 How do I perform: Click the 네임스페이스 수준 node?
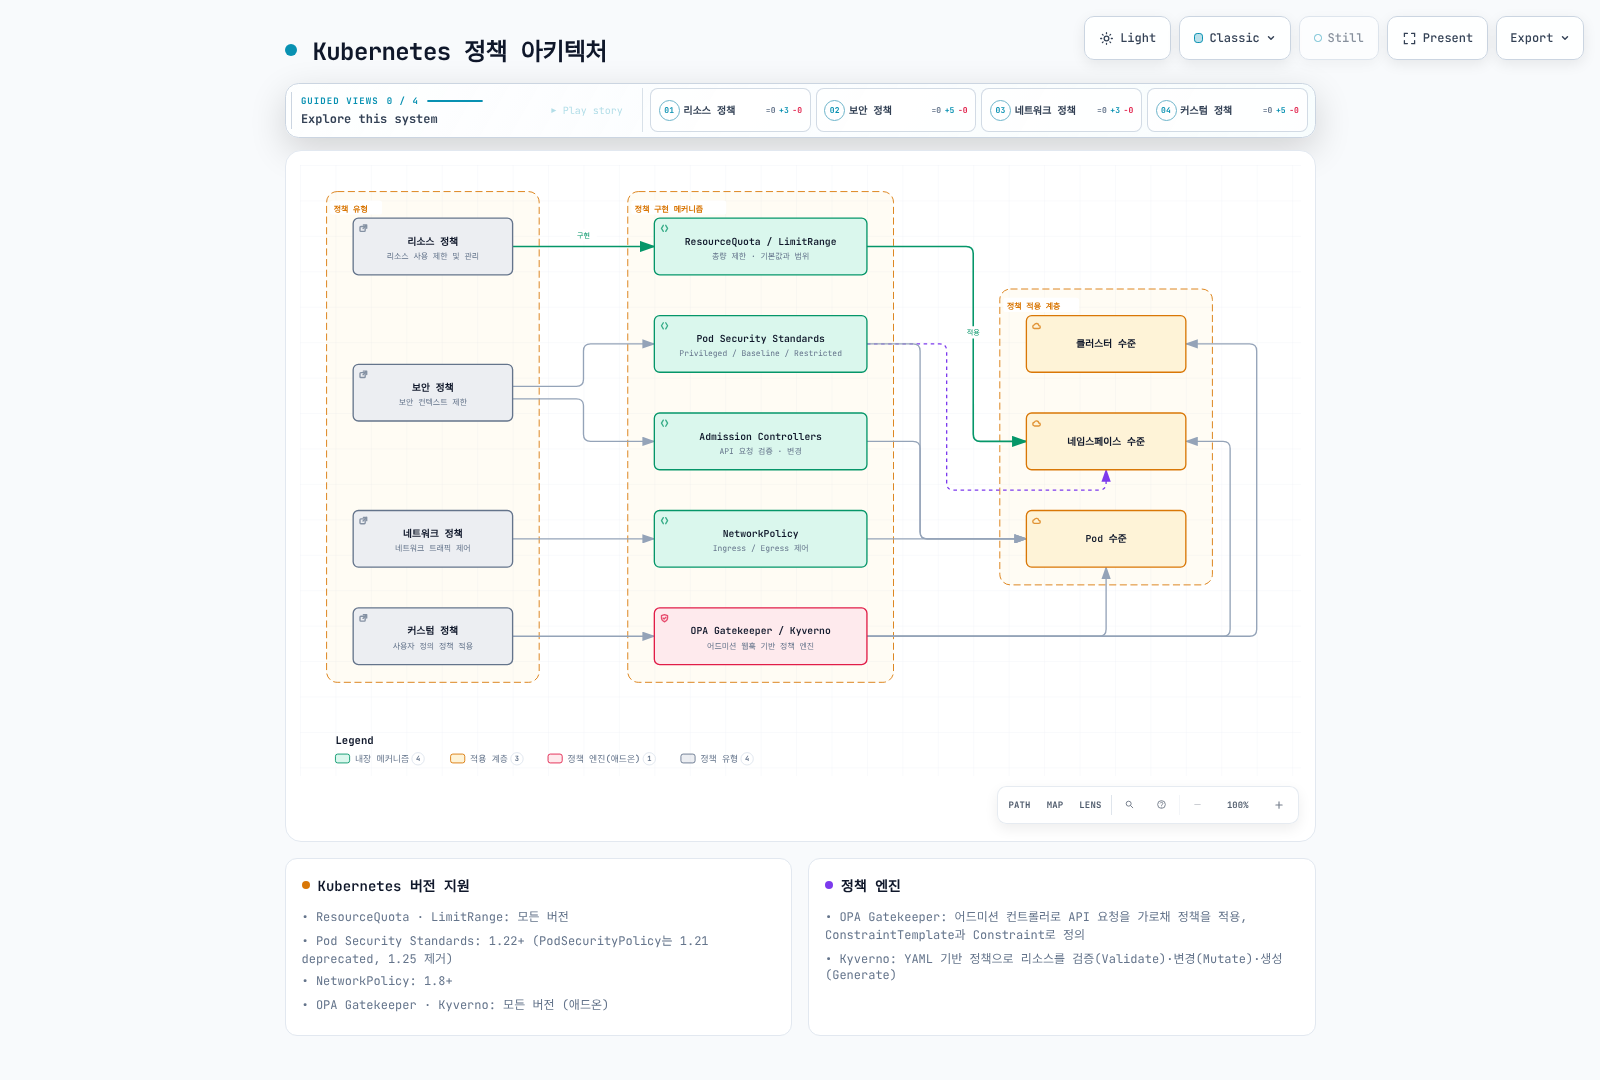click(x=1106, y=442)
